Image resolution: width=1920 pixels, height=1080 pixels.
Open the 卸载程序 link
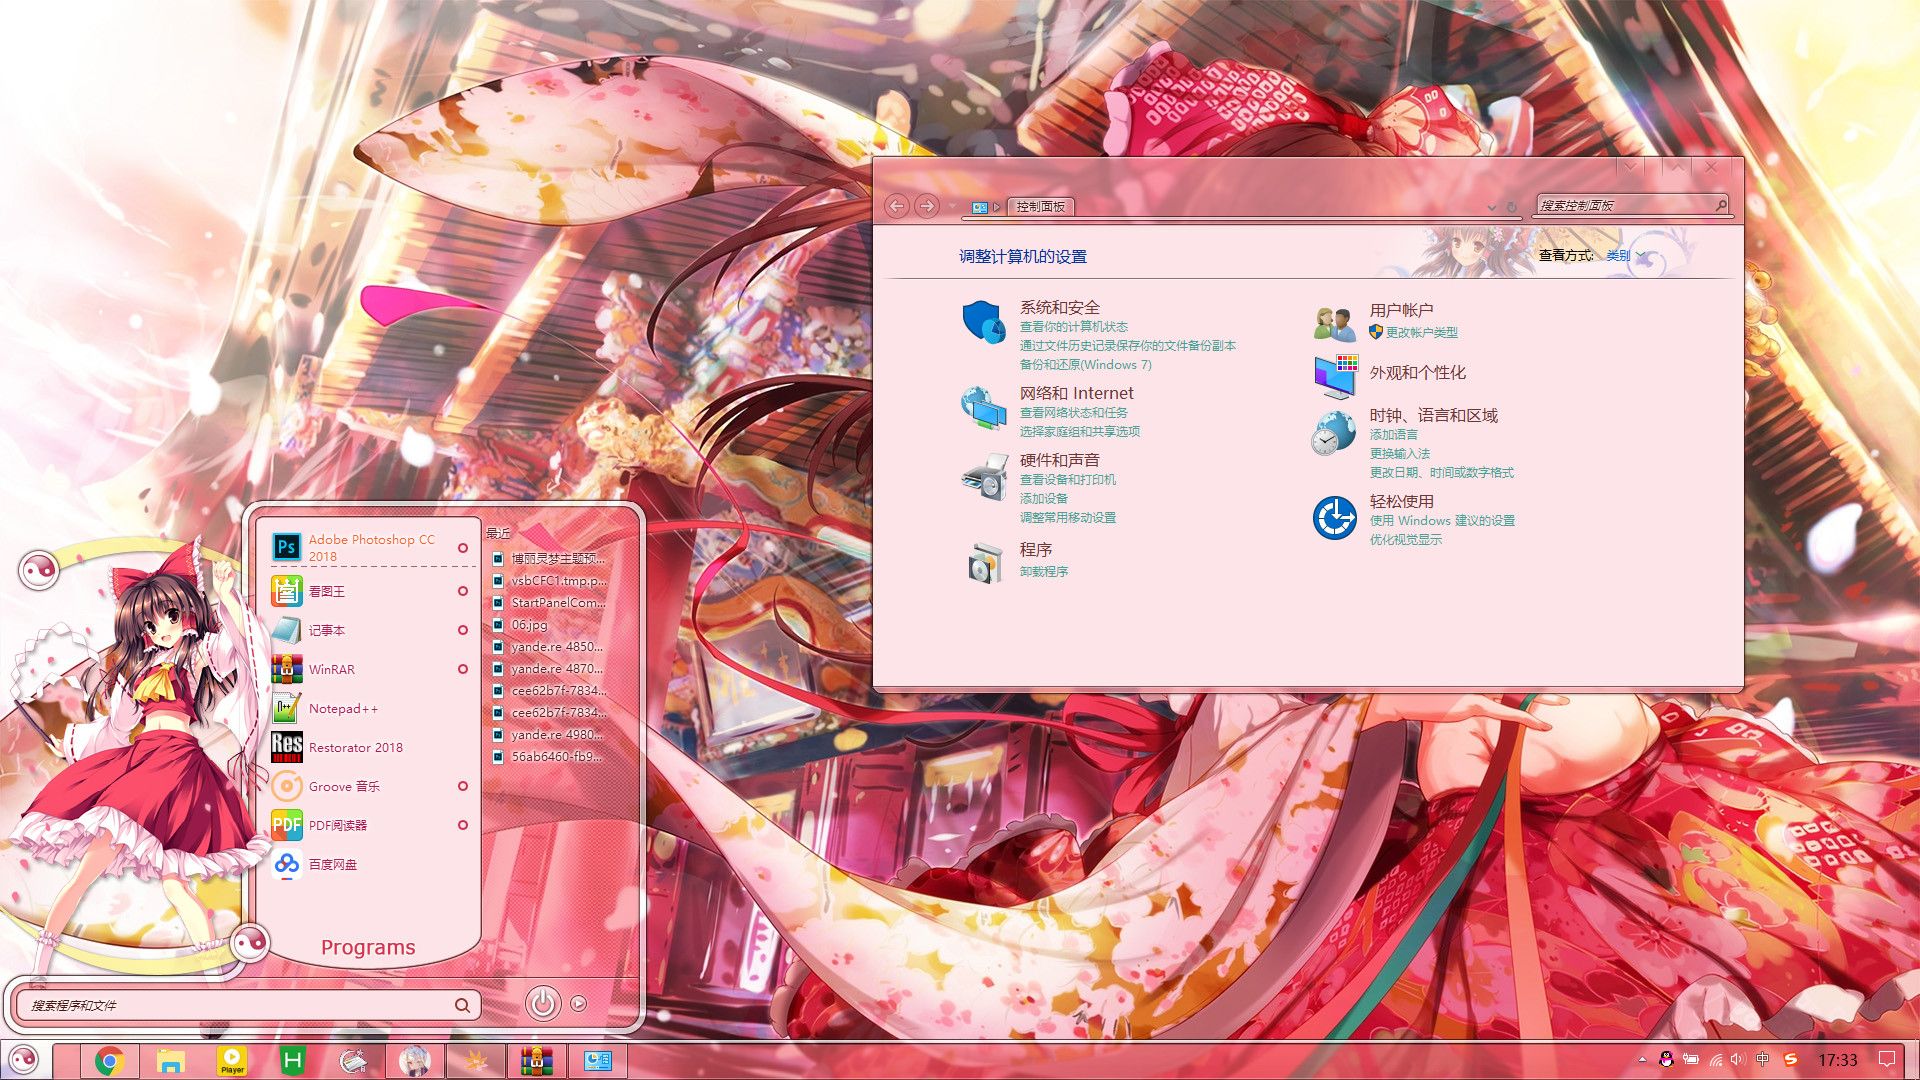coord(1044,572)
